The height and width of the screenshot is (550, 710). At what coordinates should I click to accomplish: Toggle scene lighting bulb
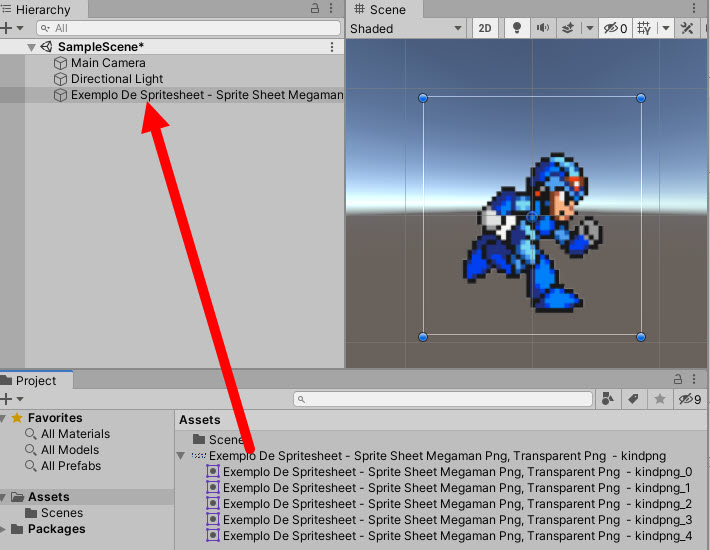coord(516,29)
